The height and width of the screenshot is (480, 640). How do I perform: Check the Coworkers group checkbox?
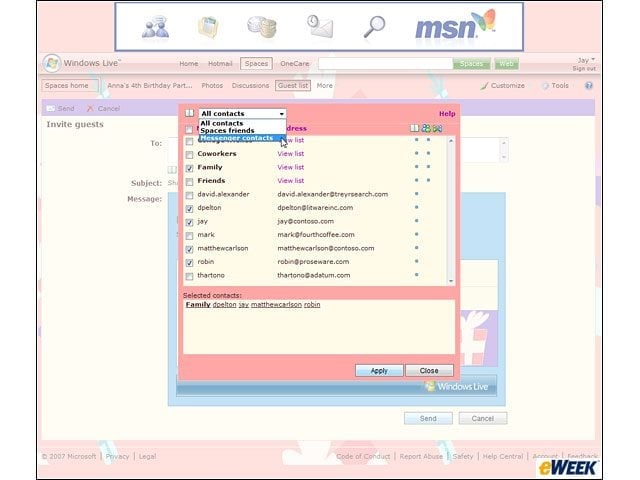pyautogui.click(x=189, y=155)
